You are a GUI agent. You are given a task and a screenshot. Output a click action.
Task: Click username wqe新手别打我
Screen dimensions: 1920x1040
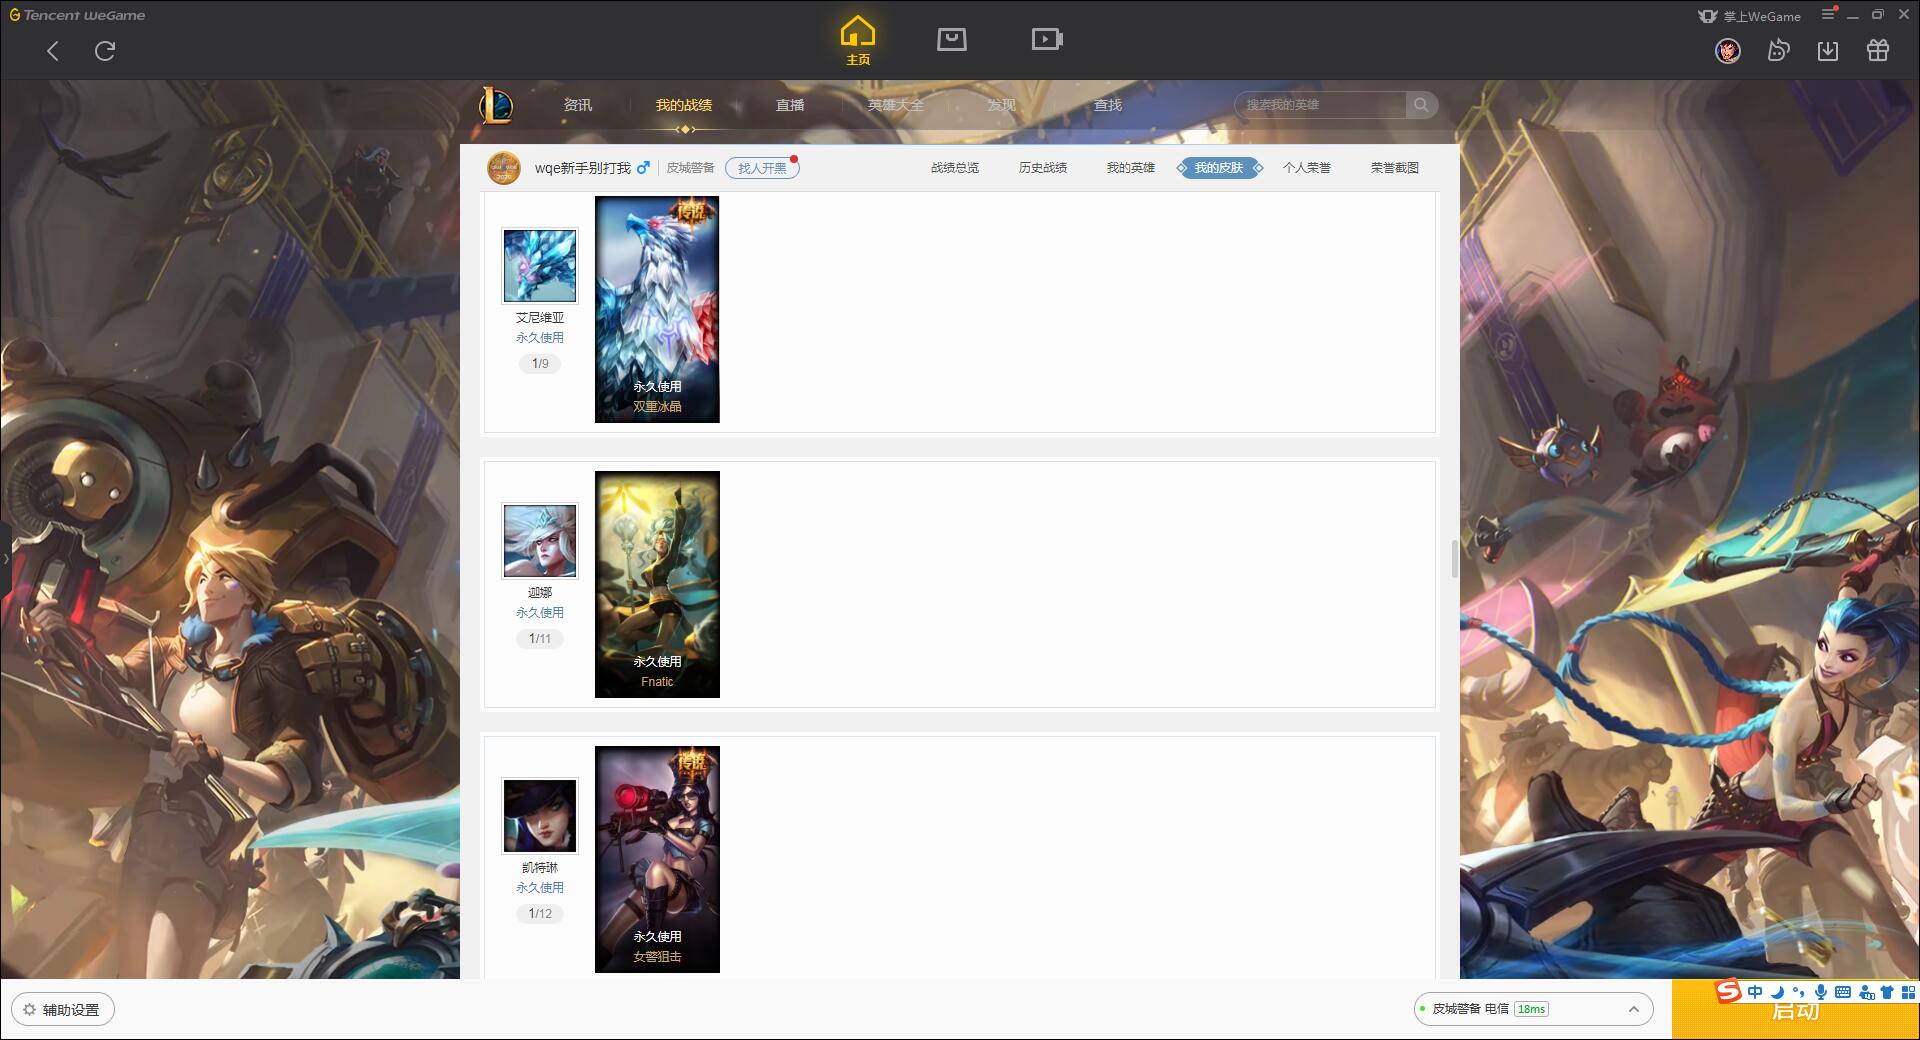(582, 168)
